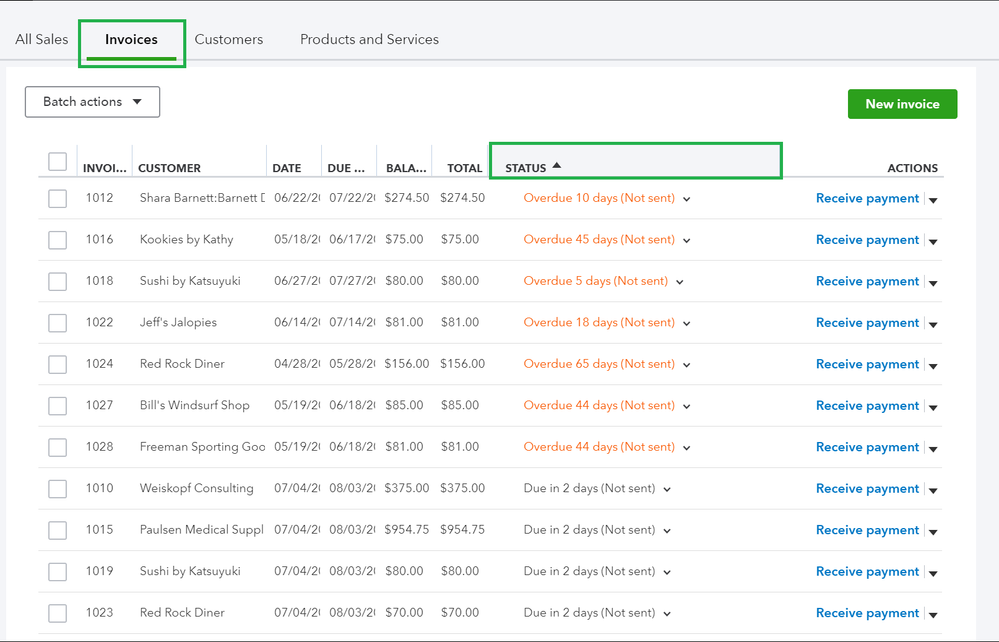Select the checkbox for invoice 1023
The height and width of the screenshot is (642, 999).
click(57, 613)
